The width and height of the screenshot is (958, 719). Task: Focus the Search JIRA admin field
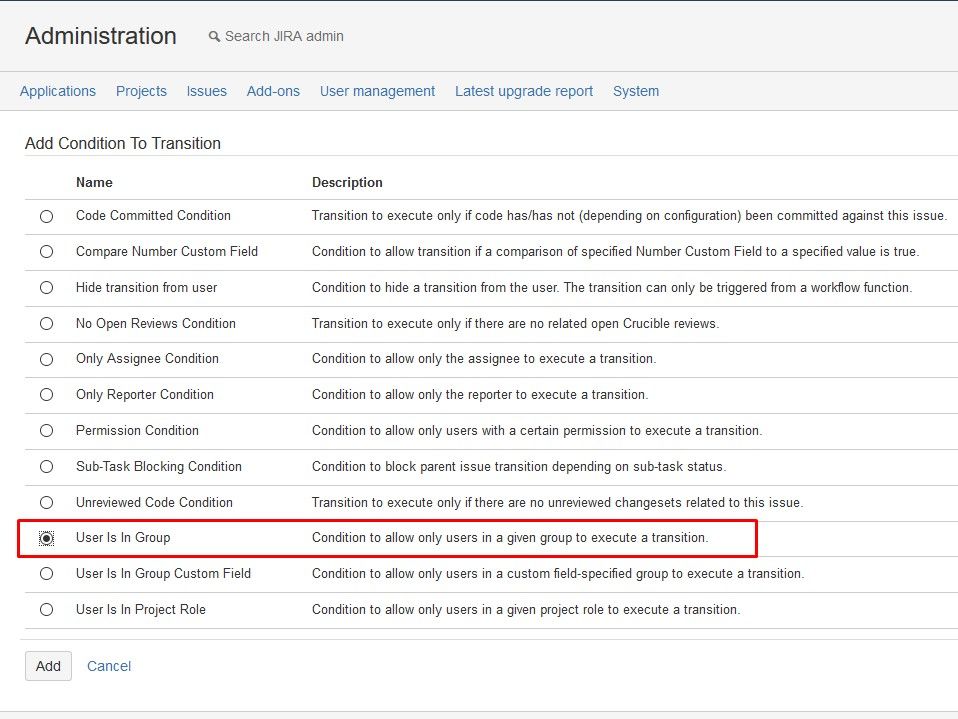[284, 37]
